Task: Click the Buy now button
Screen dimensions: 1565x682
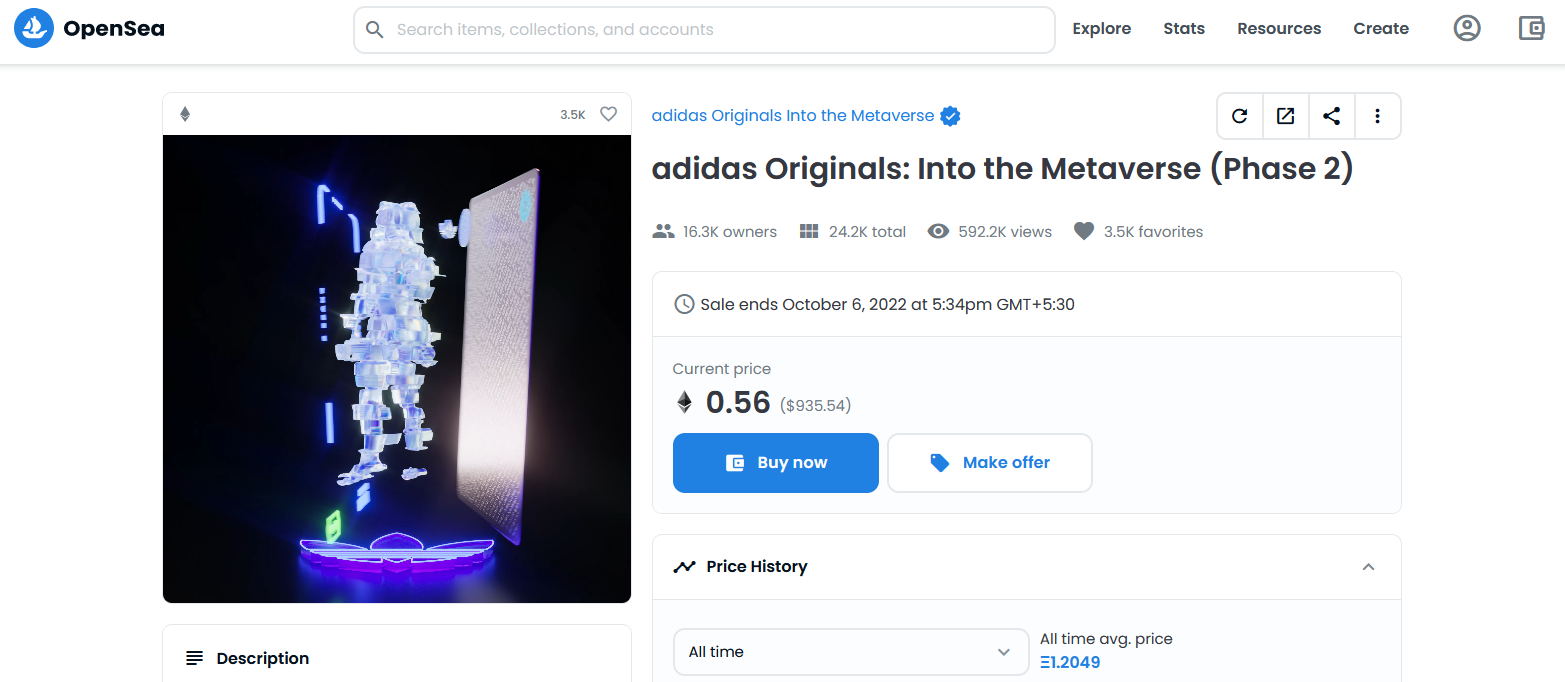Action: [776, 463]
